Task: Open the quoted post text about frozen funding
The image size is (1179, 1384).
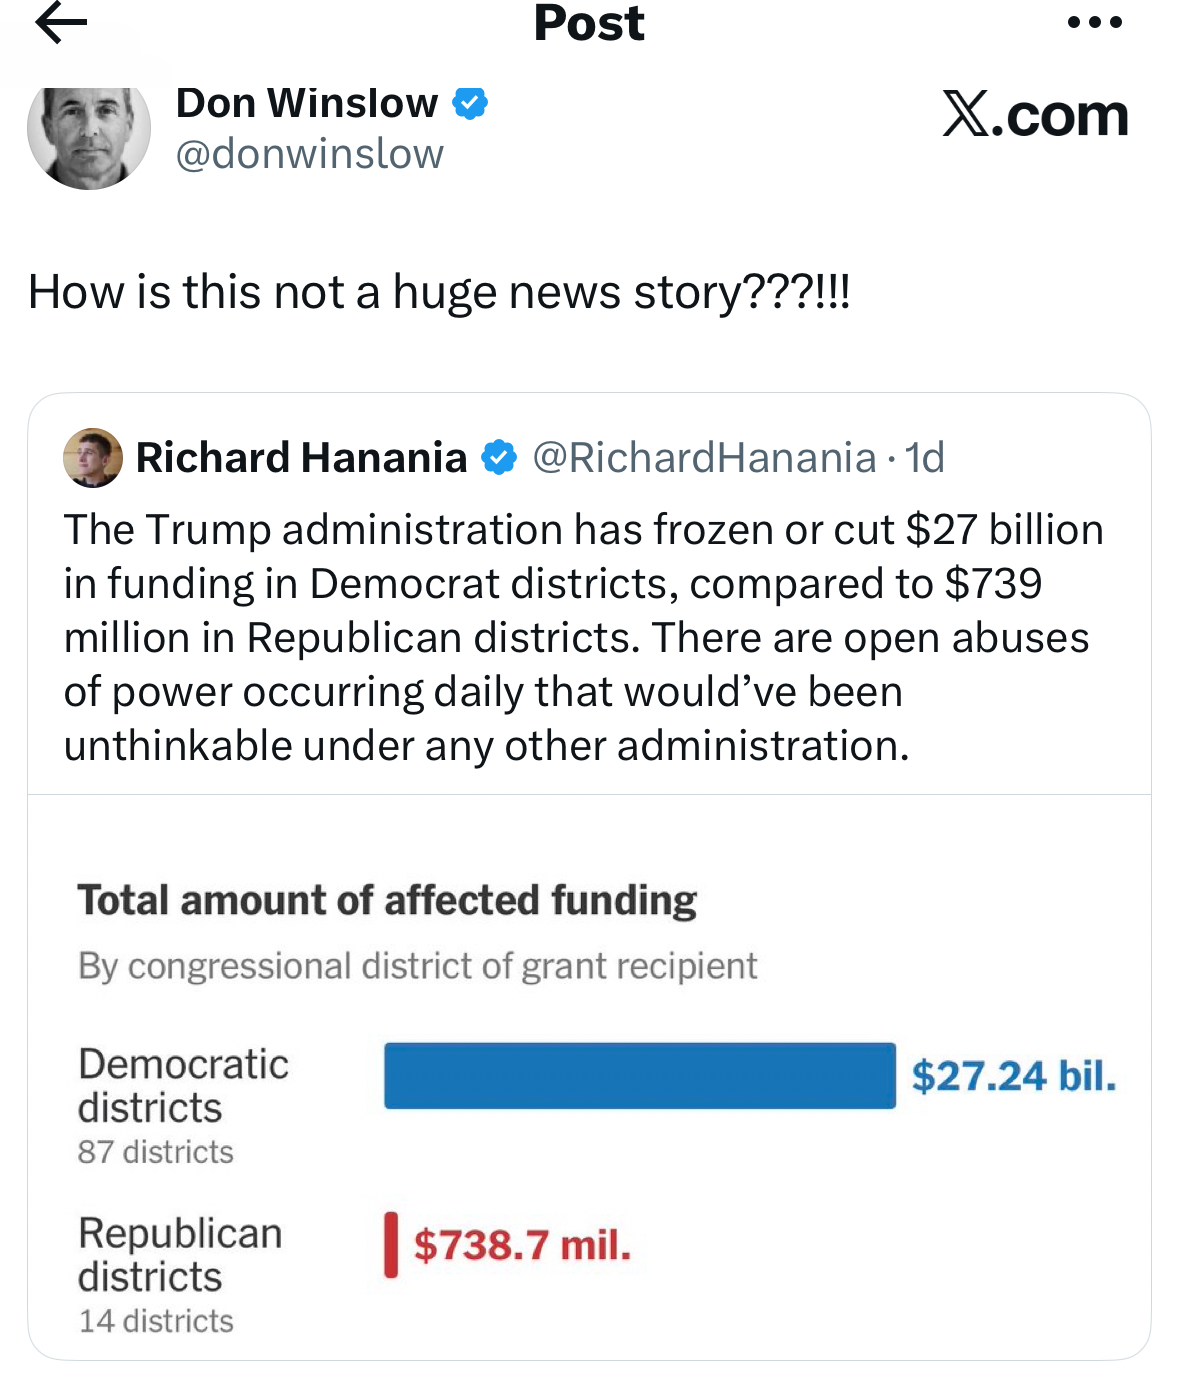Action: pyautogui.click(x=584, y=637)
